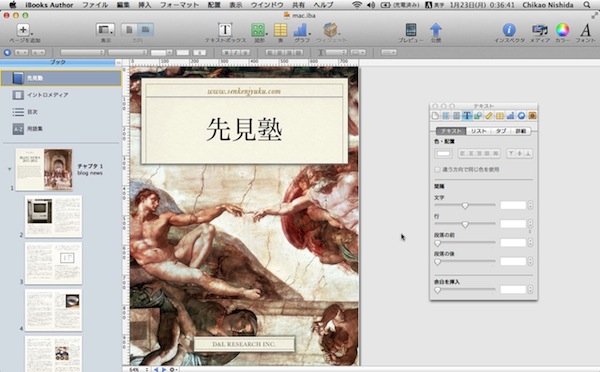Open the iBooks Author application menu

49,5
